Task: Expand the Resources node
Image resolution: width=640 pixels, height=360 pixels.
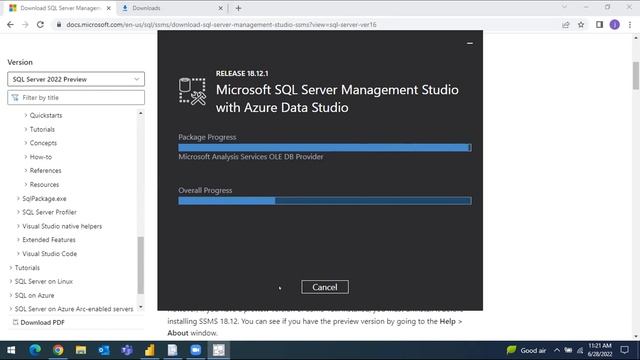Action: coord(26,184)
